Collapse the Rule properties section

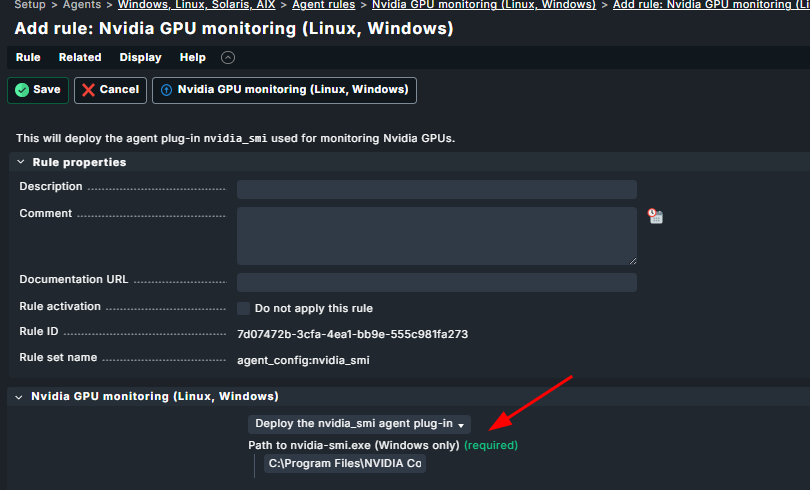[21, 162]
